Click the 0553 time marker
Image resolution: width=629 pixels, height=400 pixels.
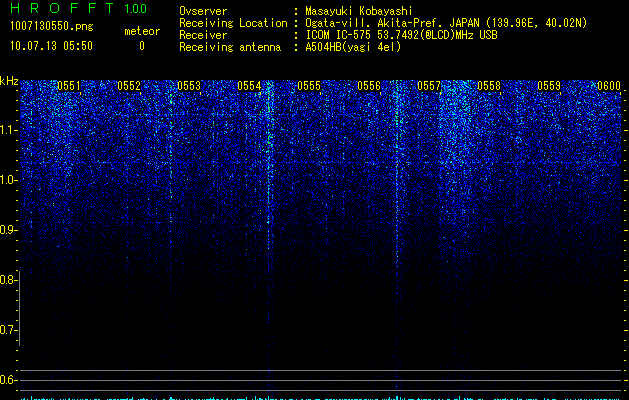[189, 86]
